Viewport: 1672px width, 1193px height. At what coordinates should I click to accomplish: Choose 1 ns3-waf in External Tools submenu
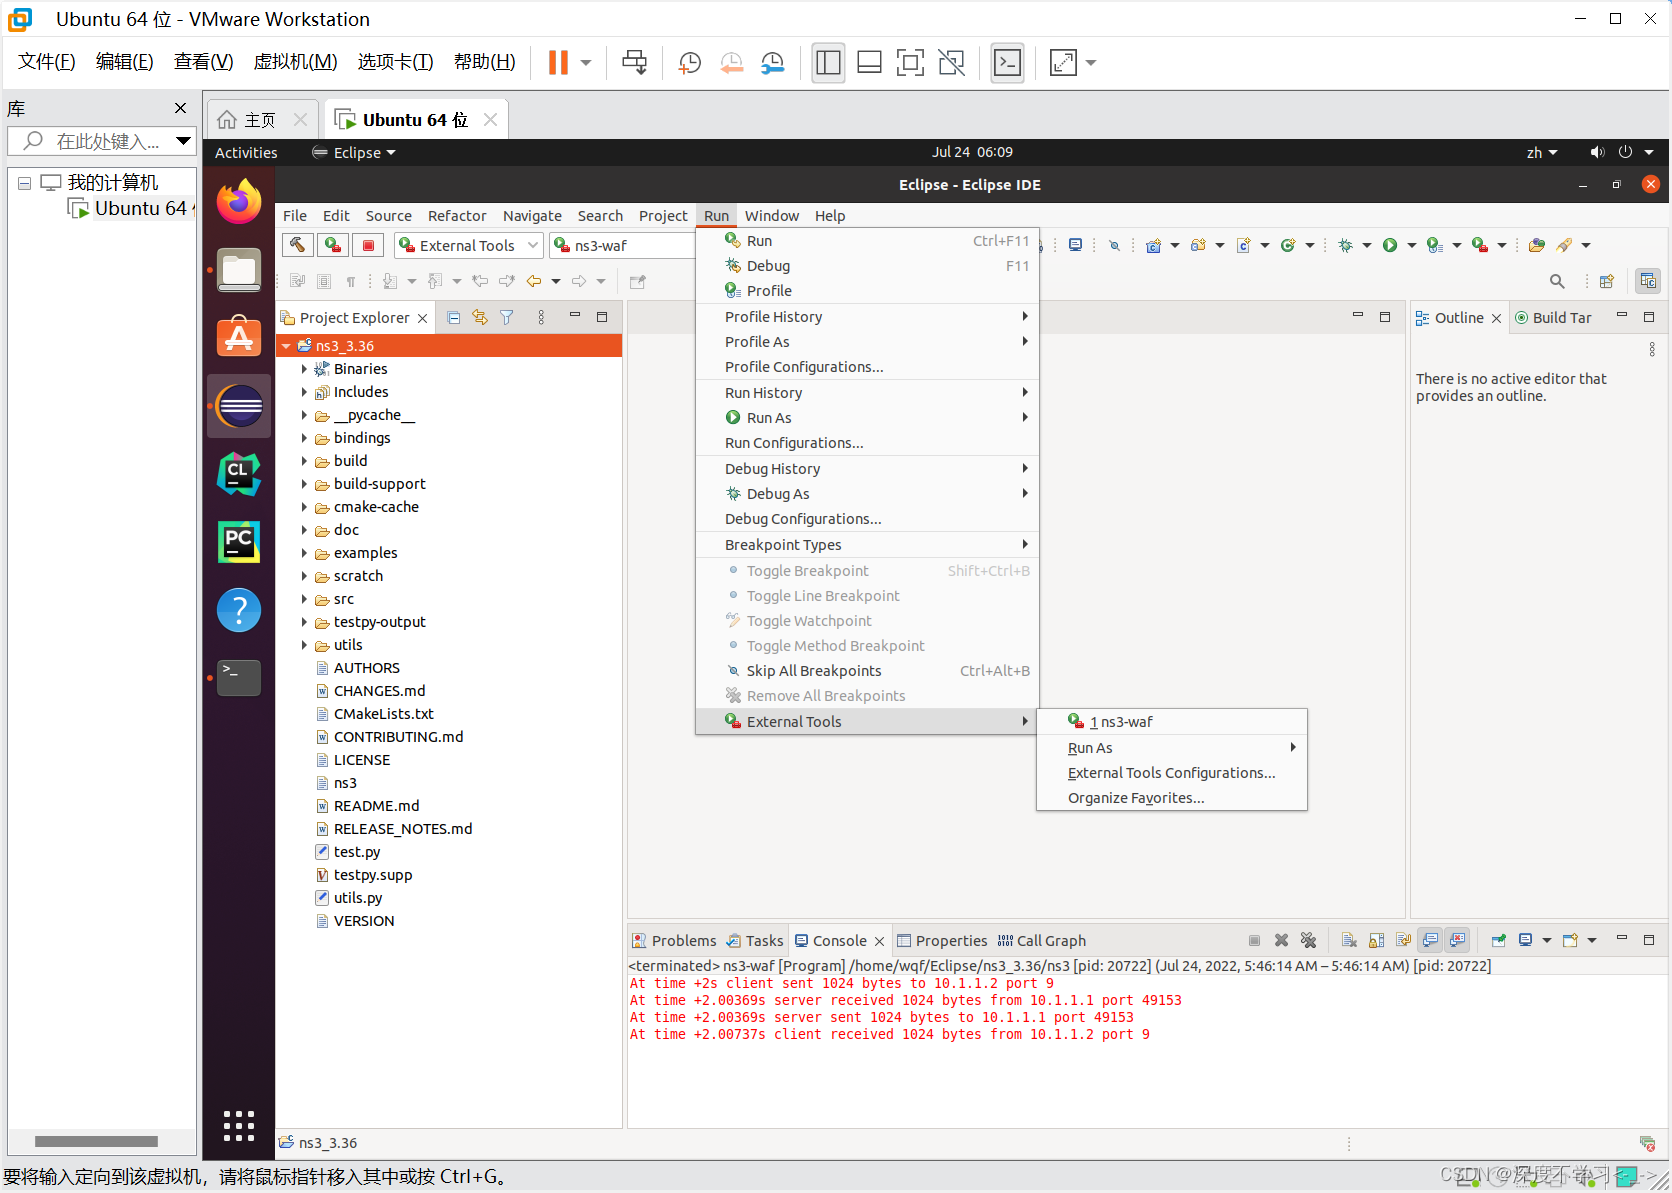click(1171, 722)
